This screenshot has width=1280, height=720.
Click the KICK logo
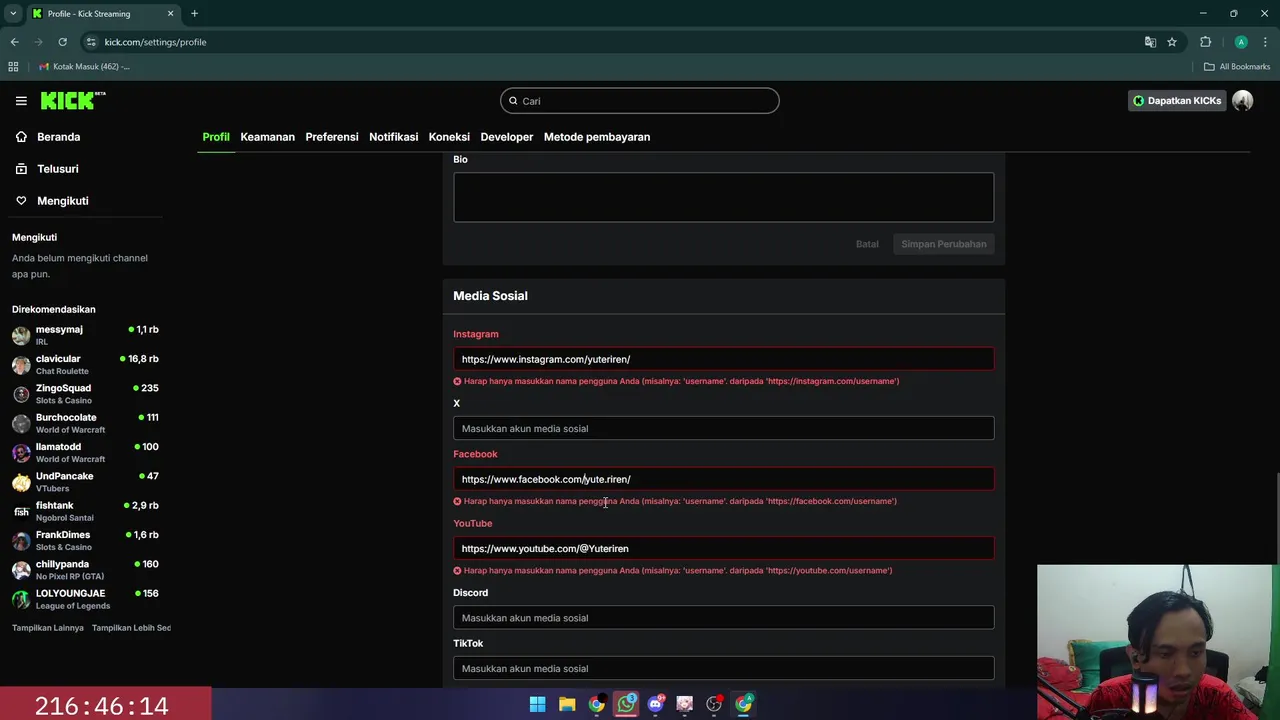[73, 101]
